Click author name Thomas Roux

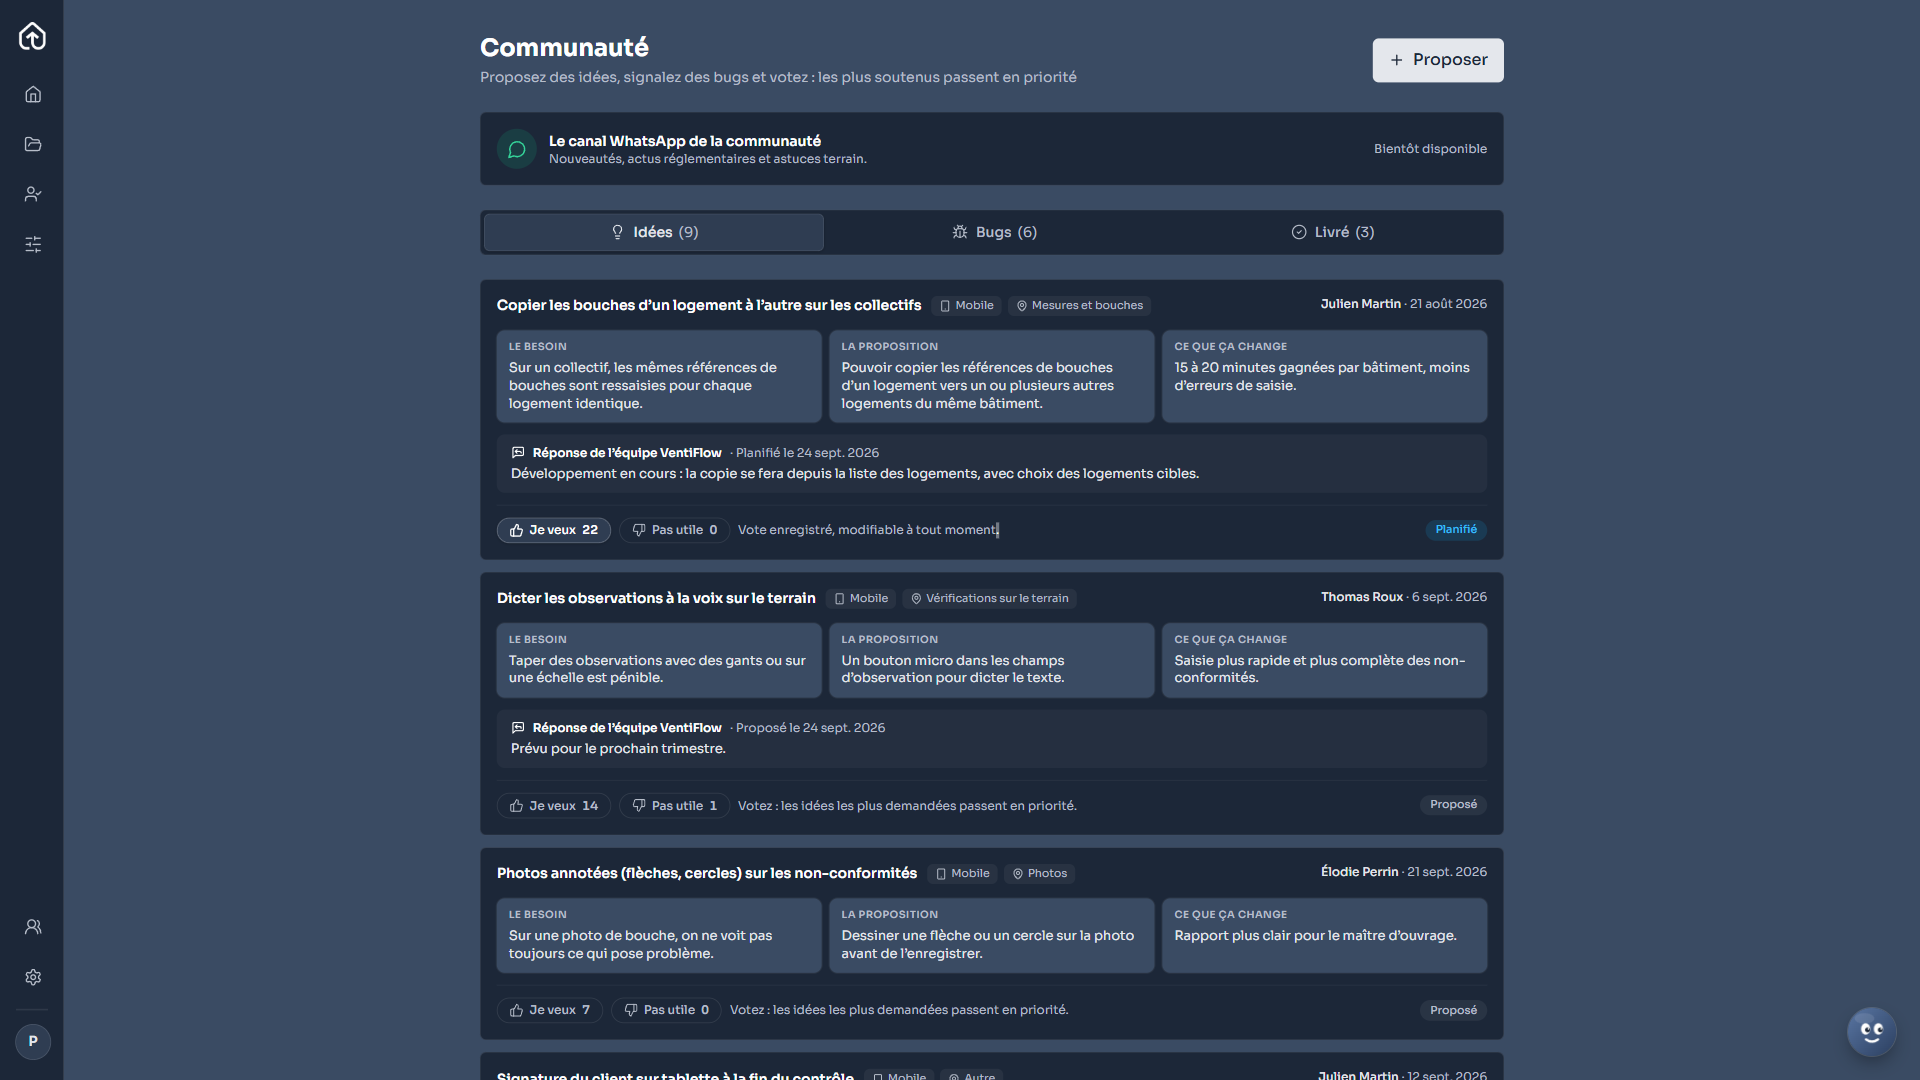(1362, 597)
